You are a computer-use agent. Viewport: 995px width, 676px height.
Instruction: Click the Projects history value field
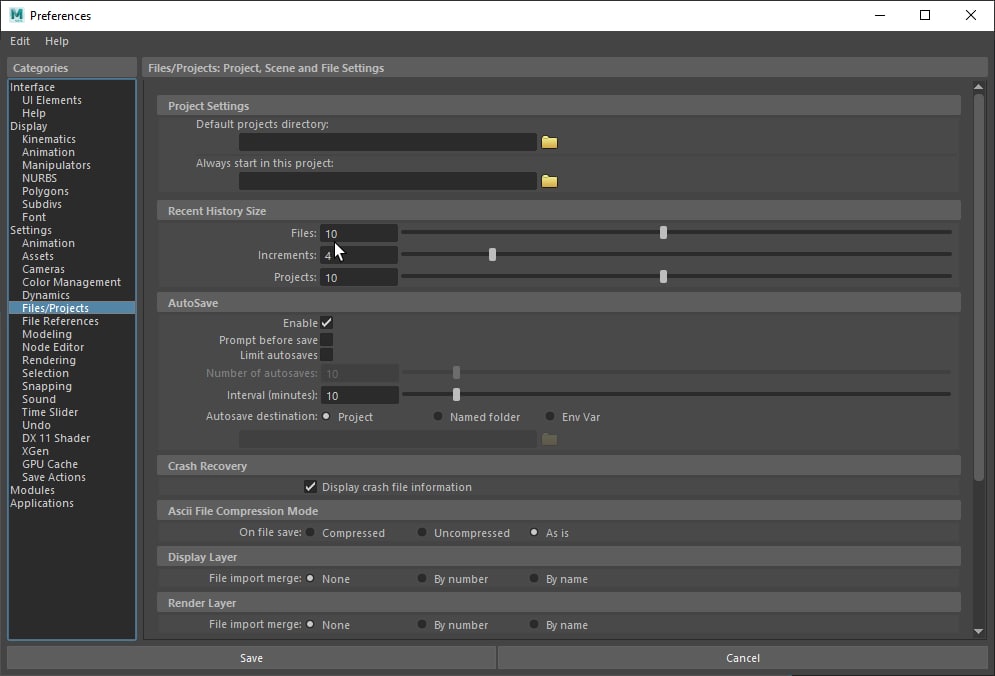point(359,277)
